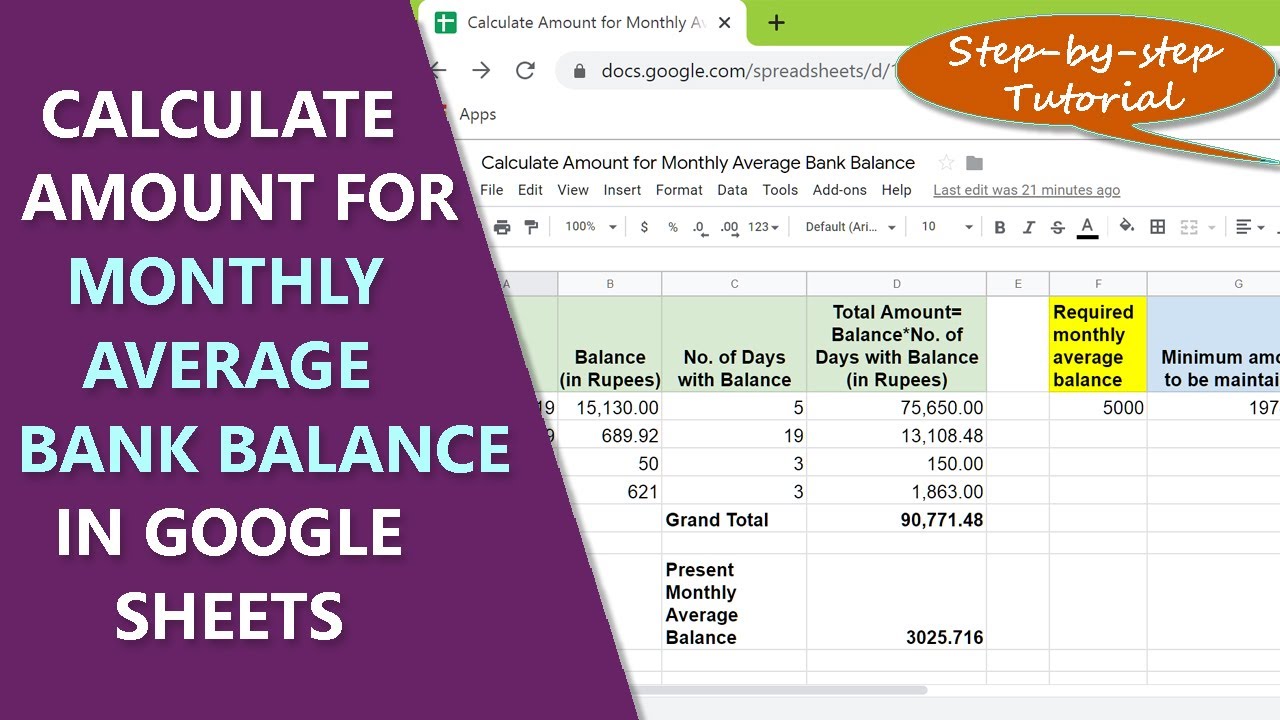This screenshot has height=720, width=1280.
Task: Click Balance cell containing 621
Action: tap(610, 491)
